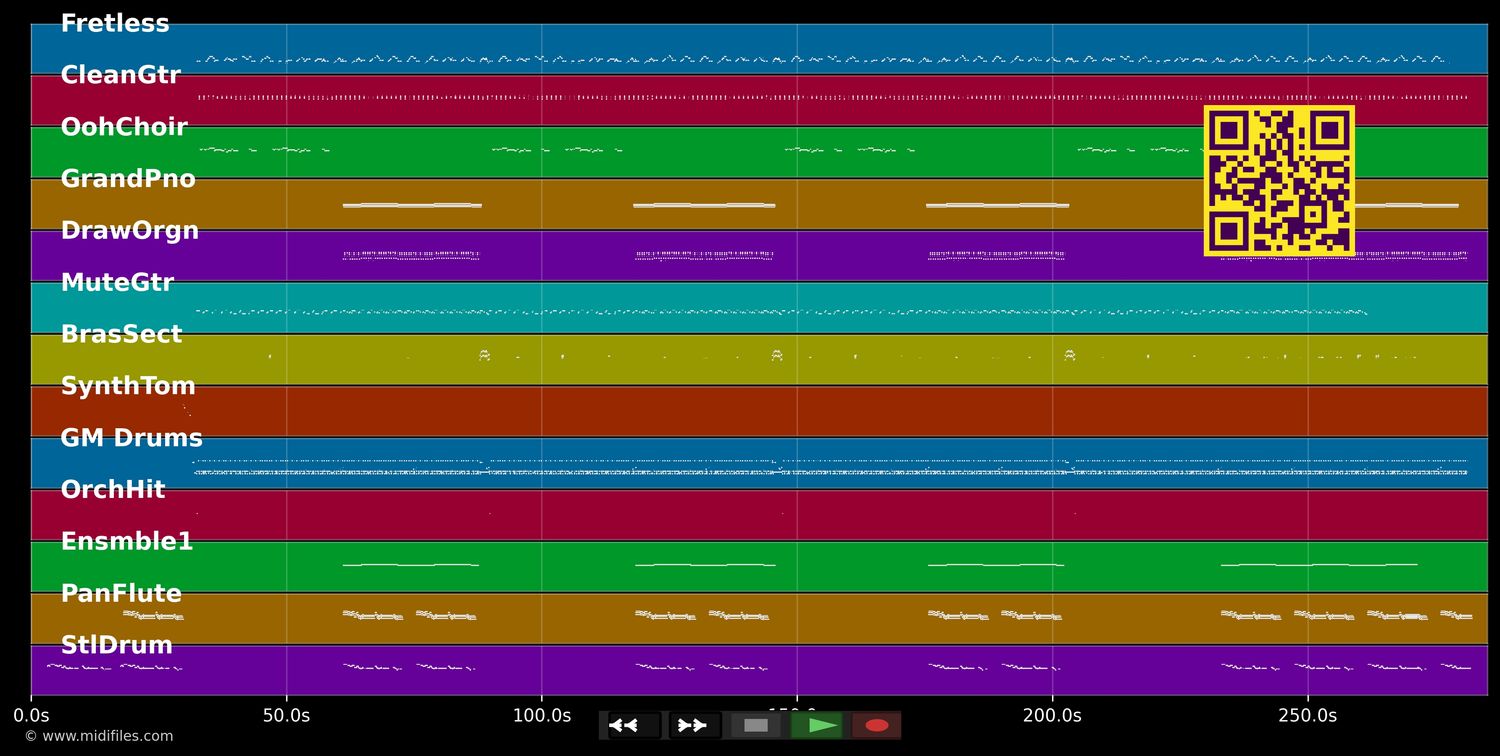Screen dimensions: 1500x756
Task: Open the www.midifiles.com link
Action: [99, 736]
